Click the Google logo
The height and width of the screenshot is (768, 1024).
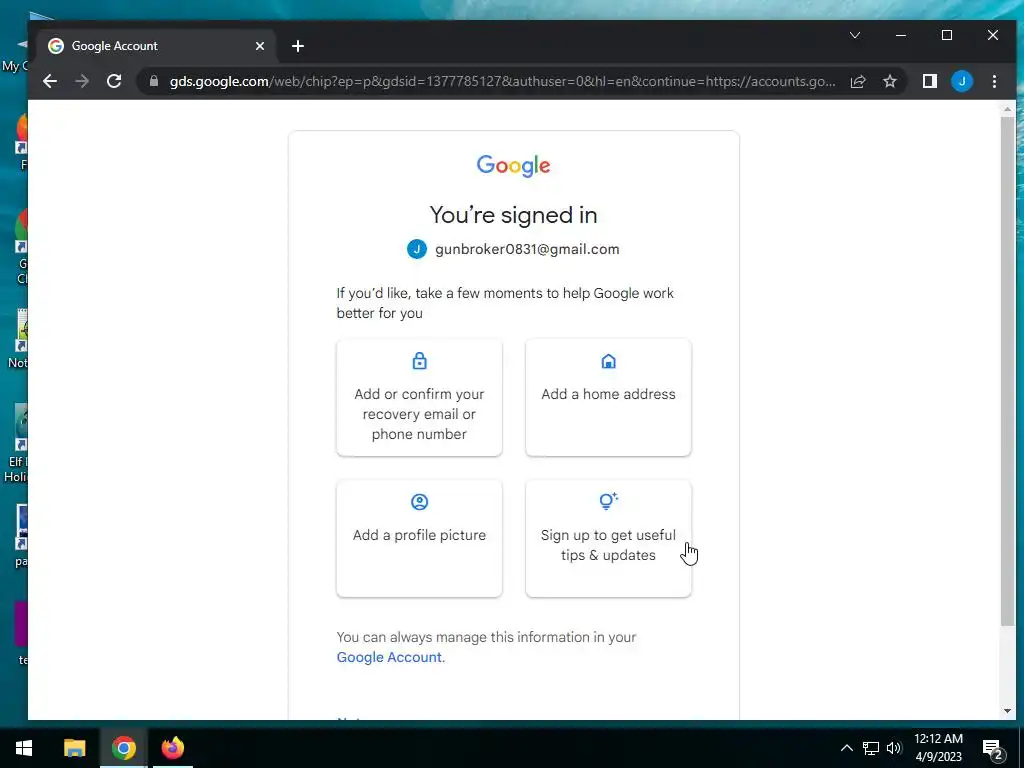tap(513, 166)
